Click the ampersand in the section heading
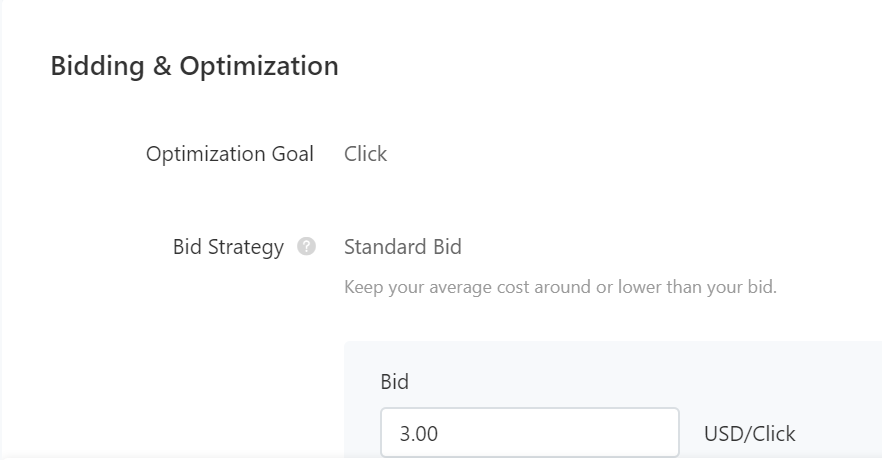This screenshot has height=460, width=882. tap(162, 66)
